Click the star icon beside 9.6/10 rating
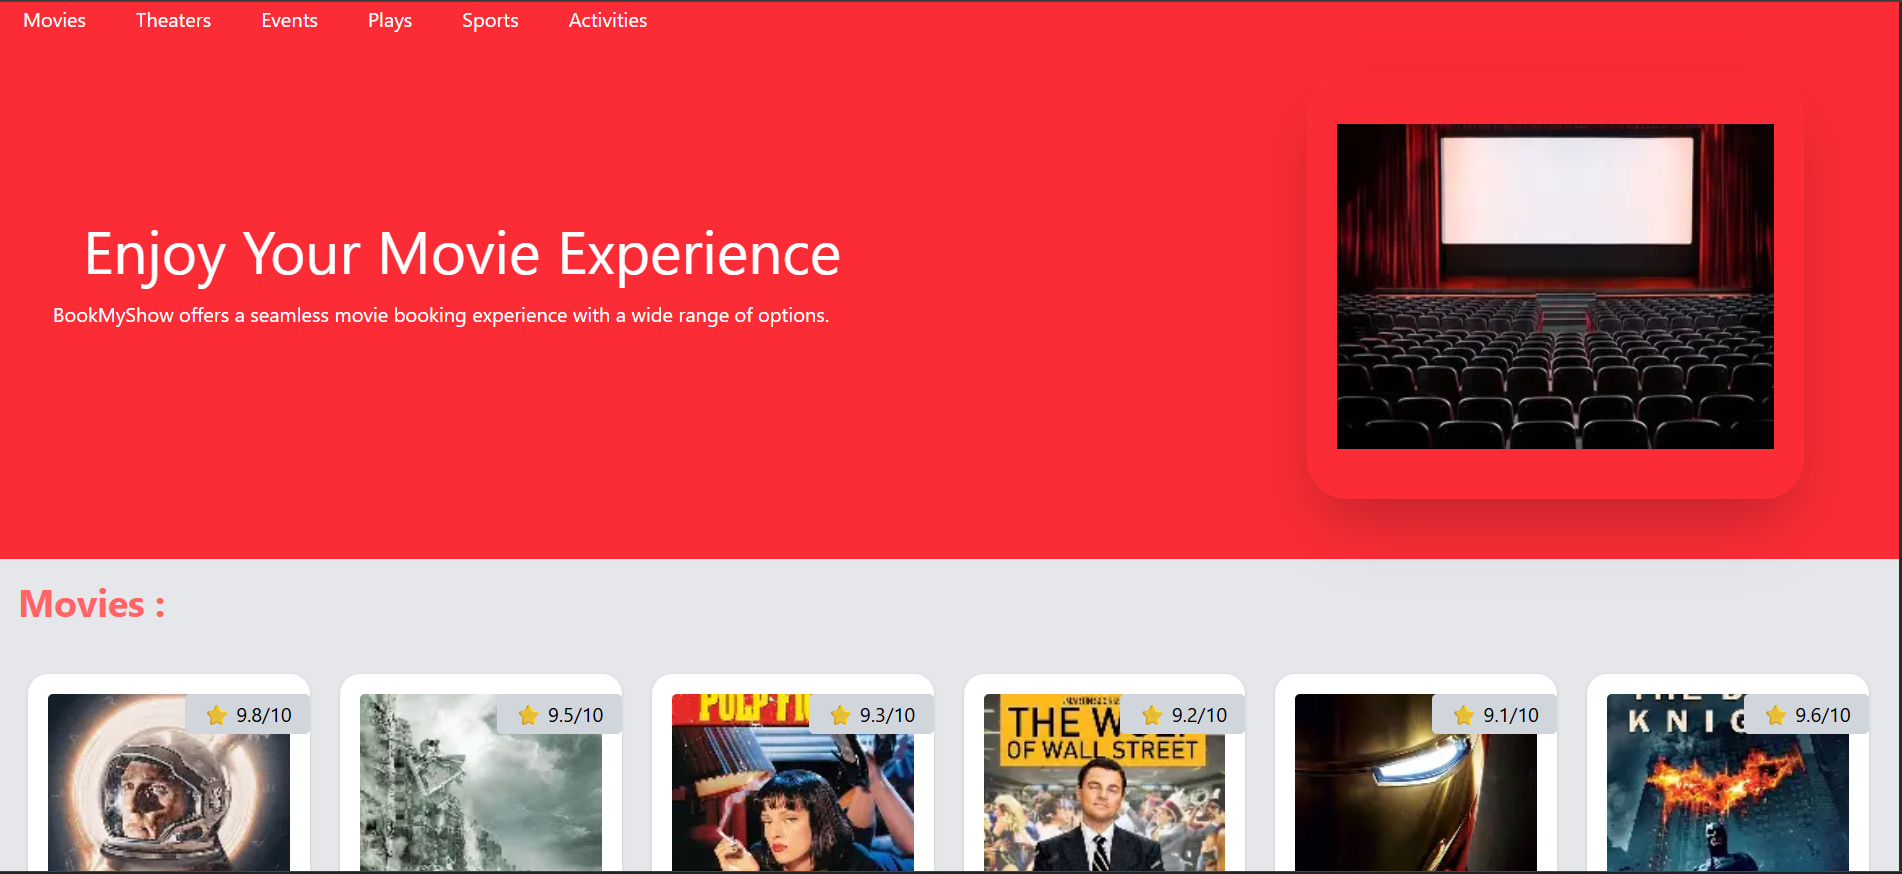Screen dimensions: 1902x874 [1776, 715]
